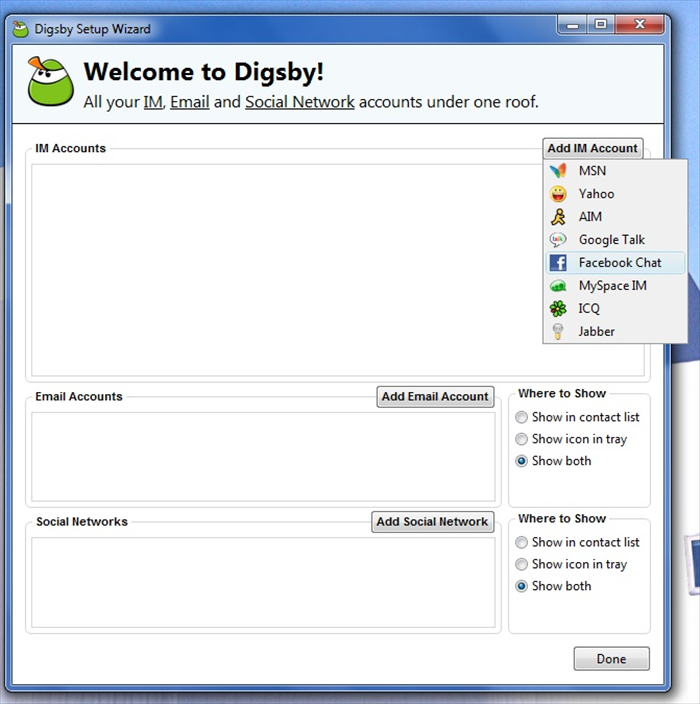Image resolution: width=700 pixels, height=704 pixels.
Task: Click the MSN butterfly icon
Action: 558,171
